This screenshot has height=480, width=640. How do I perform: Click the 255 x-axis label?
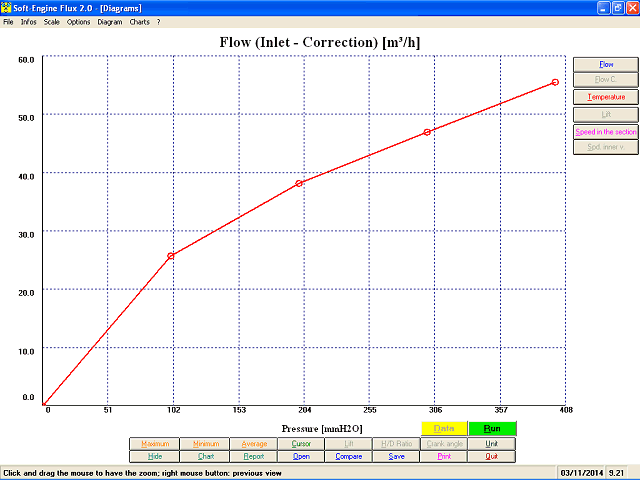(370, 410)
